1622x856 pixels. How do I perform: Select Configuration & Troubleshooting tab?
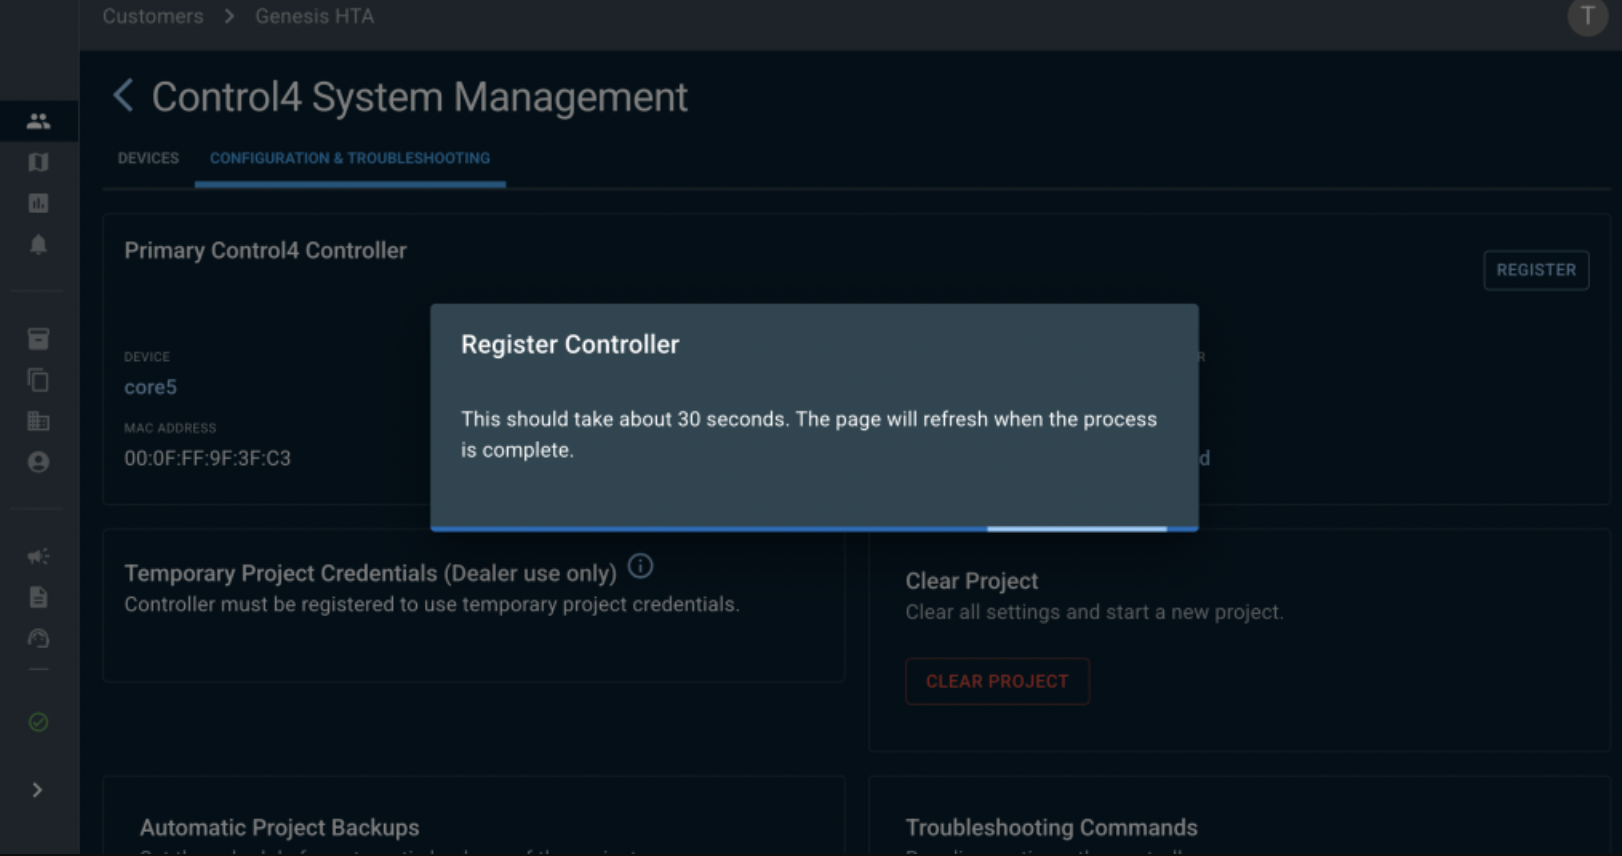(x=350, y=158)
